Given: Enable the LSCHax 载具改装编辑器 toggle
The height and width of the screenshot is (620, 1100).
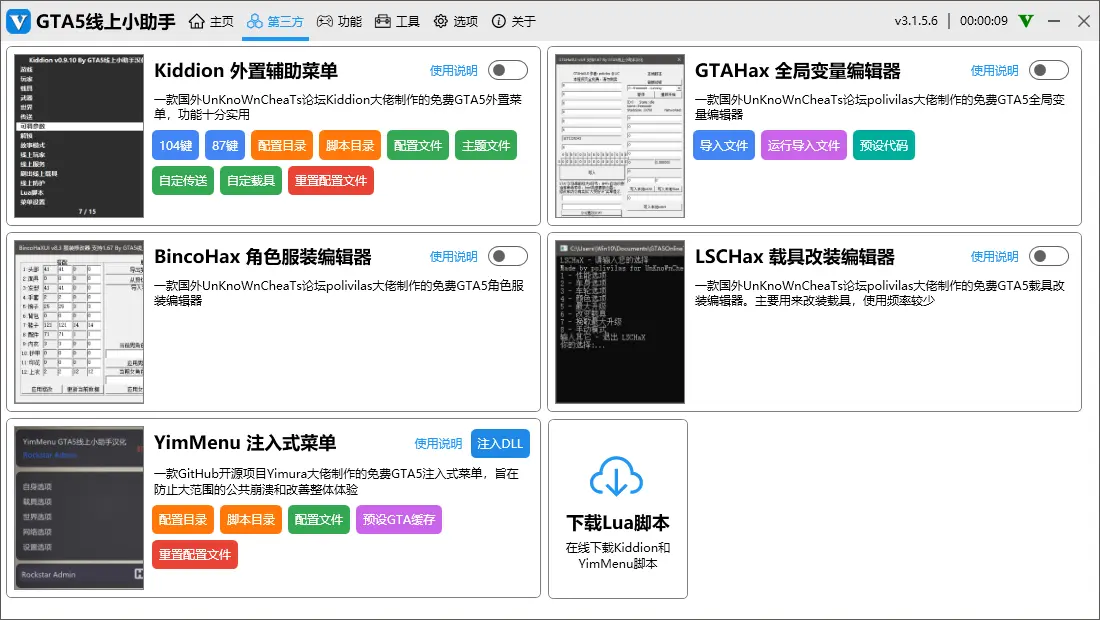Looking at the screenshot, I should point(1049,256).
